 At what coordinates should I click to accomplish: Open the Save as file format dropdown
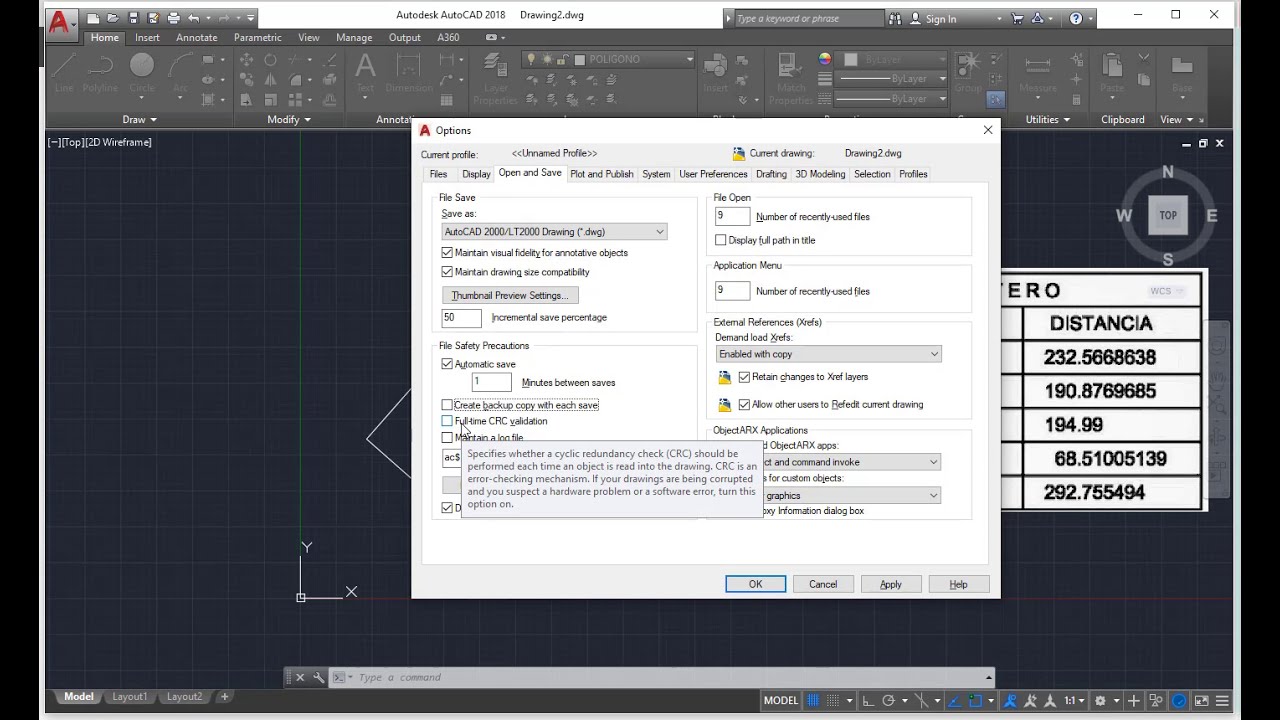coord(554,232)
